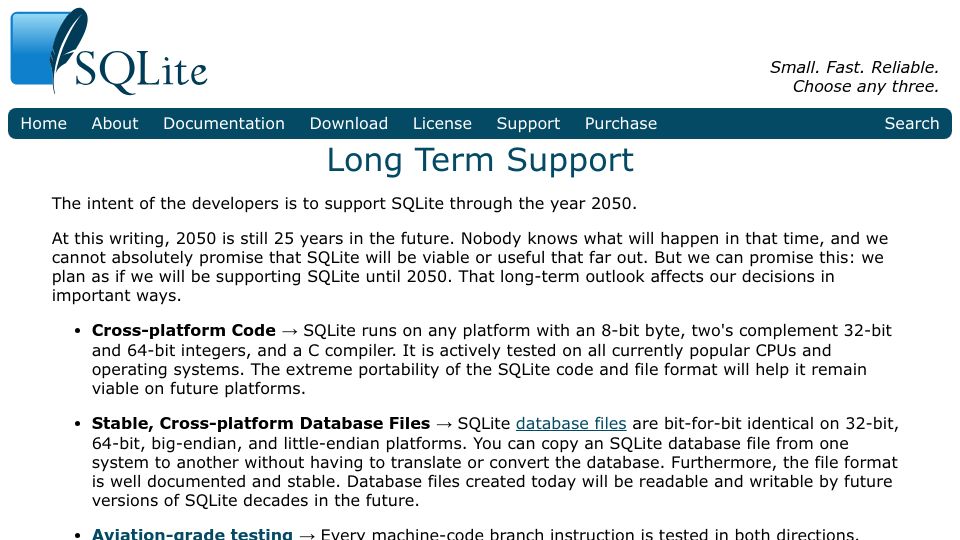Open the Documentation menu link
The height and width of the screenshot is (540, 960).
pyautogui.click(x=224, y=124)
